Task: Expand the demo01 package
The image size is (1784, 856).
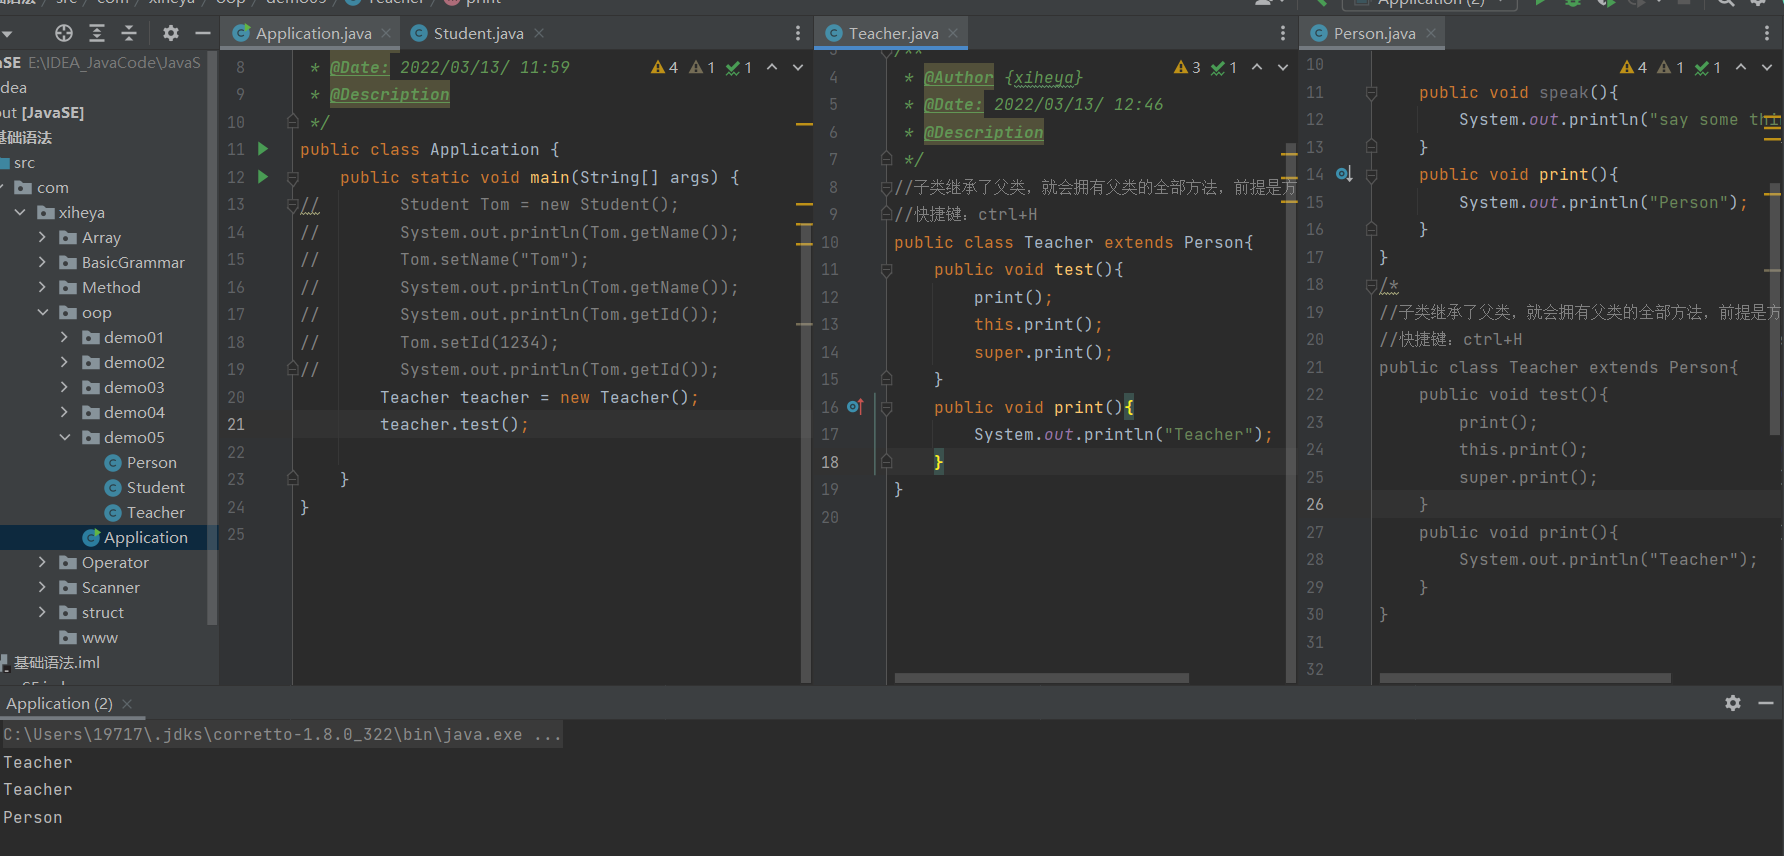Action: pyautogui.click(x=64, y=337)
